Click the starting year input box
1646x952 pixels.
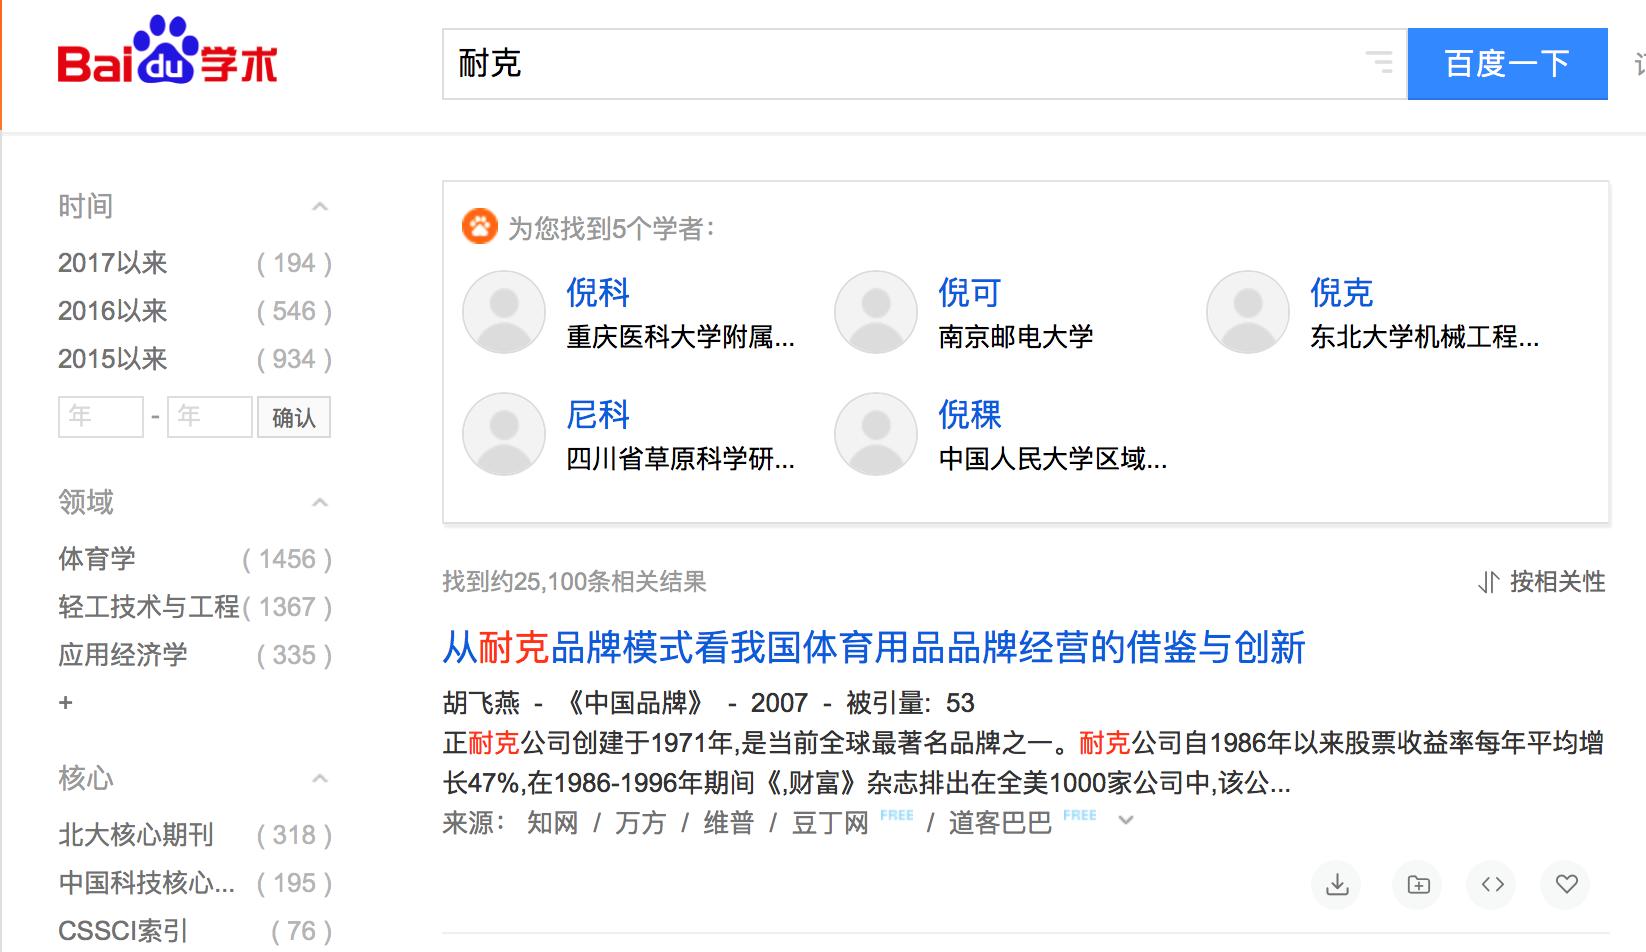tap(100, 416)
